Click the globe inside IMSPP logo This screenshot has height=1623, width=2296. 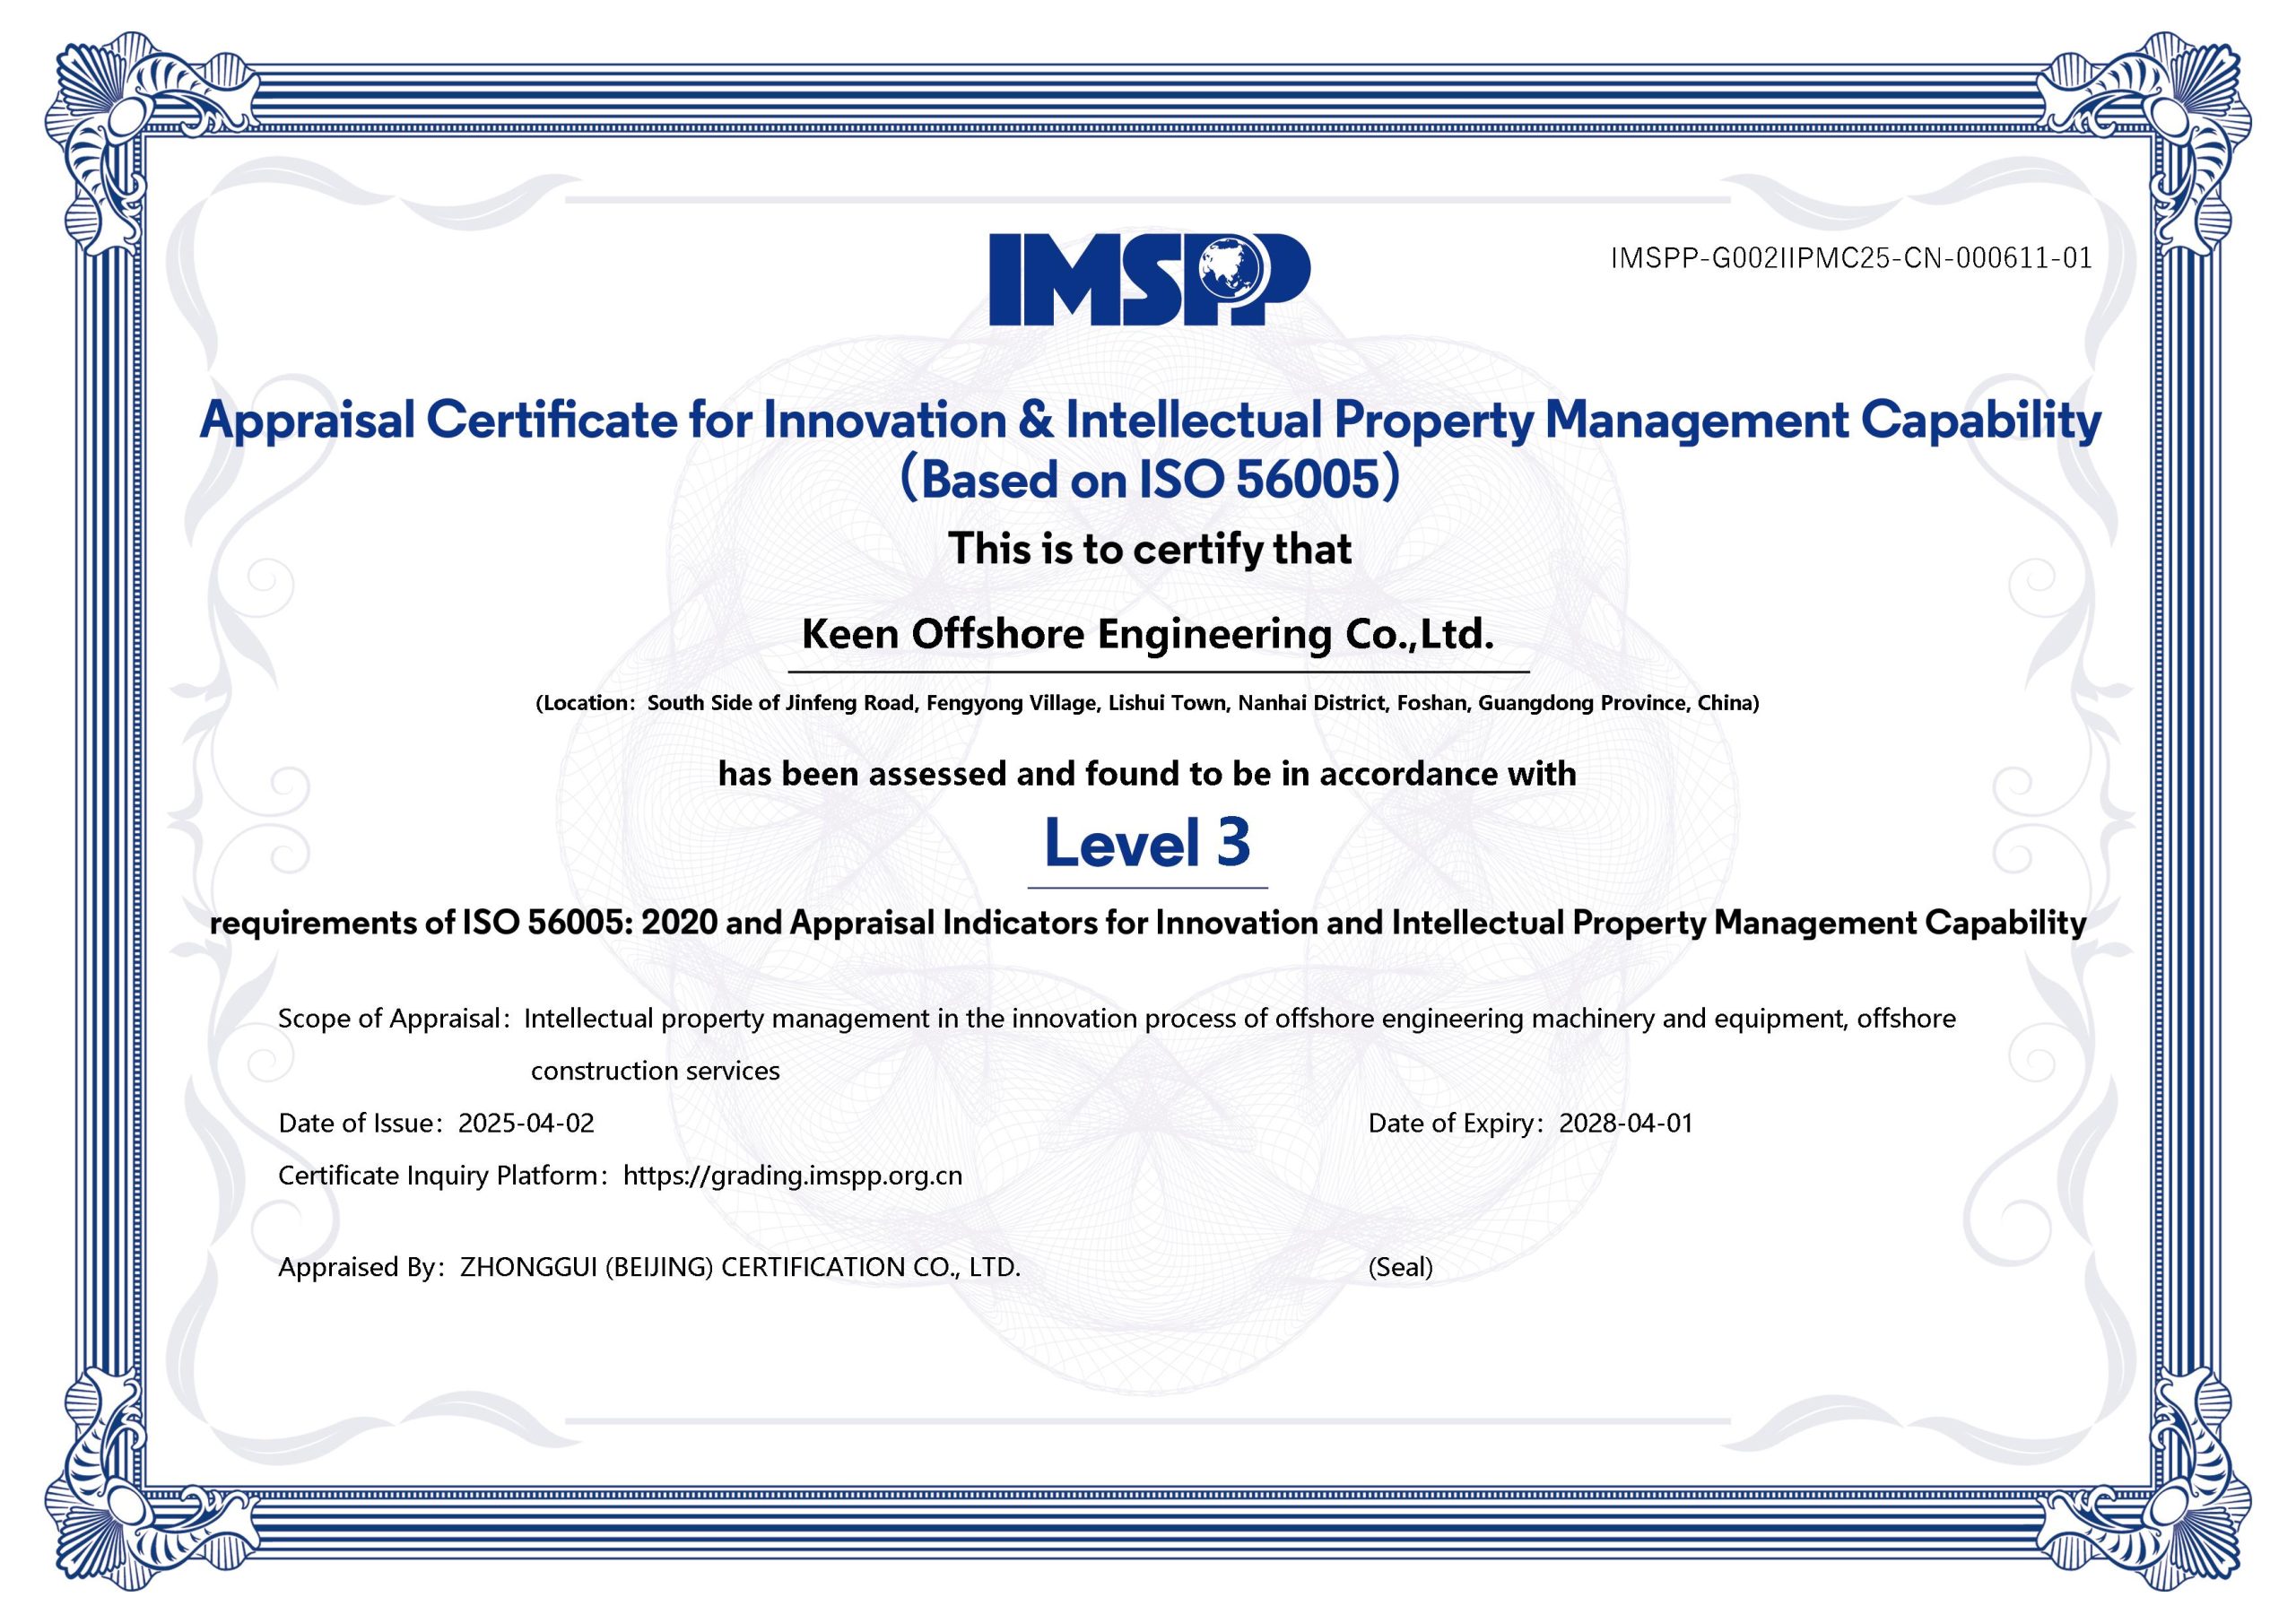[1229, 269]
